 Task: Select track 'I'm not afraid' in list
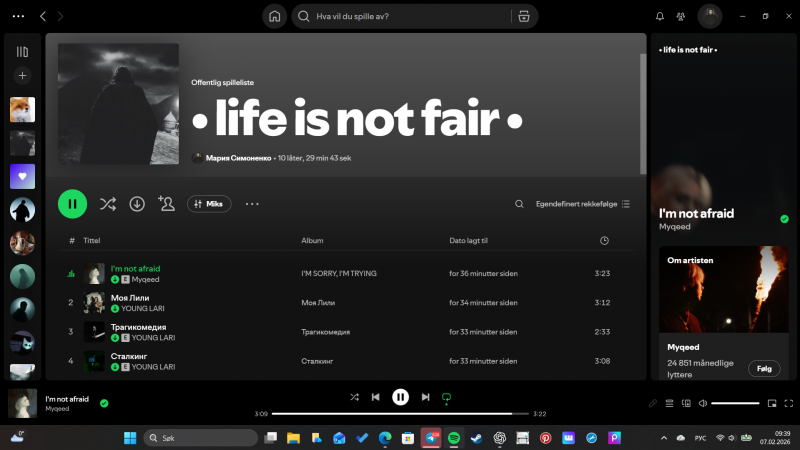point(135,268)
